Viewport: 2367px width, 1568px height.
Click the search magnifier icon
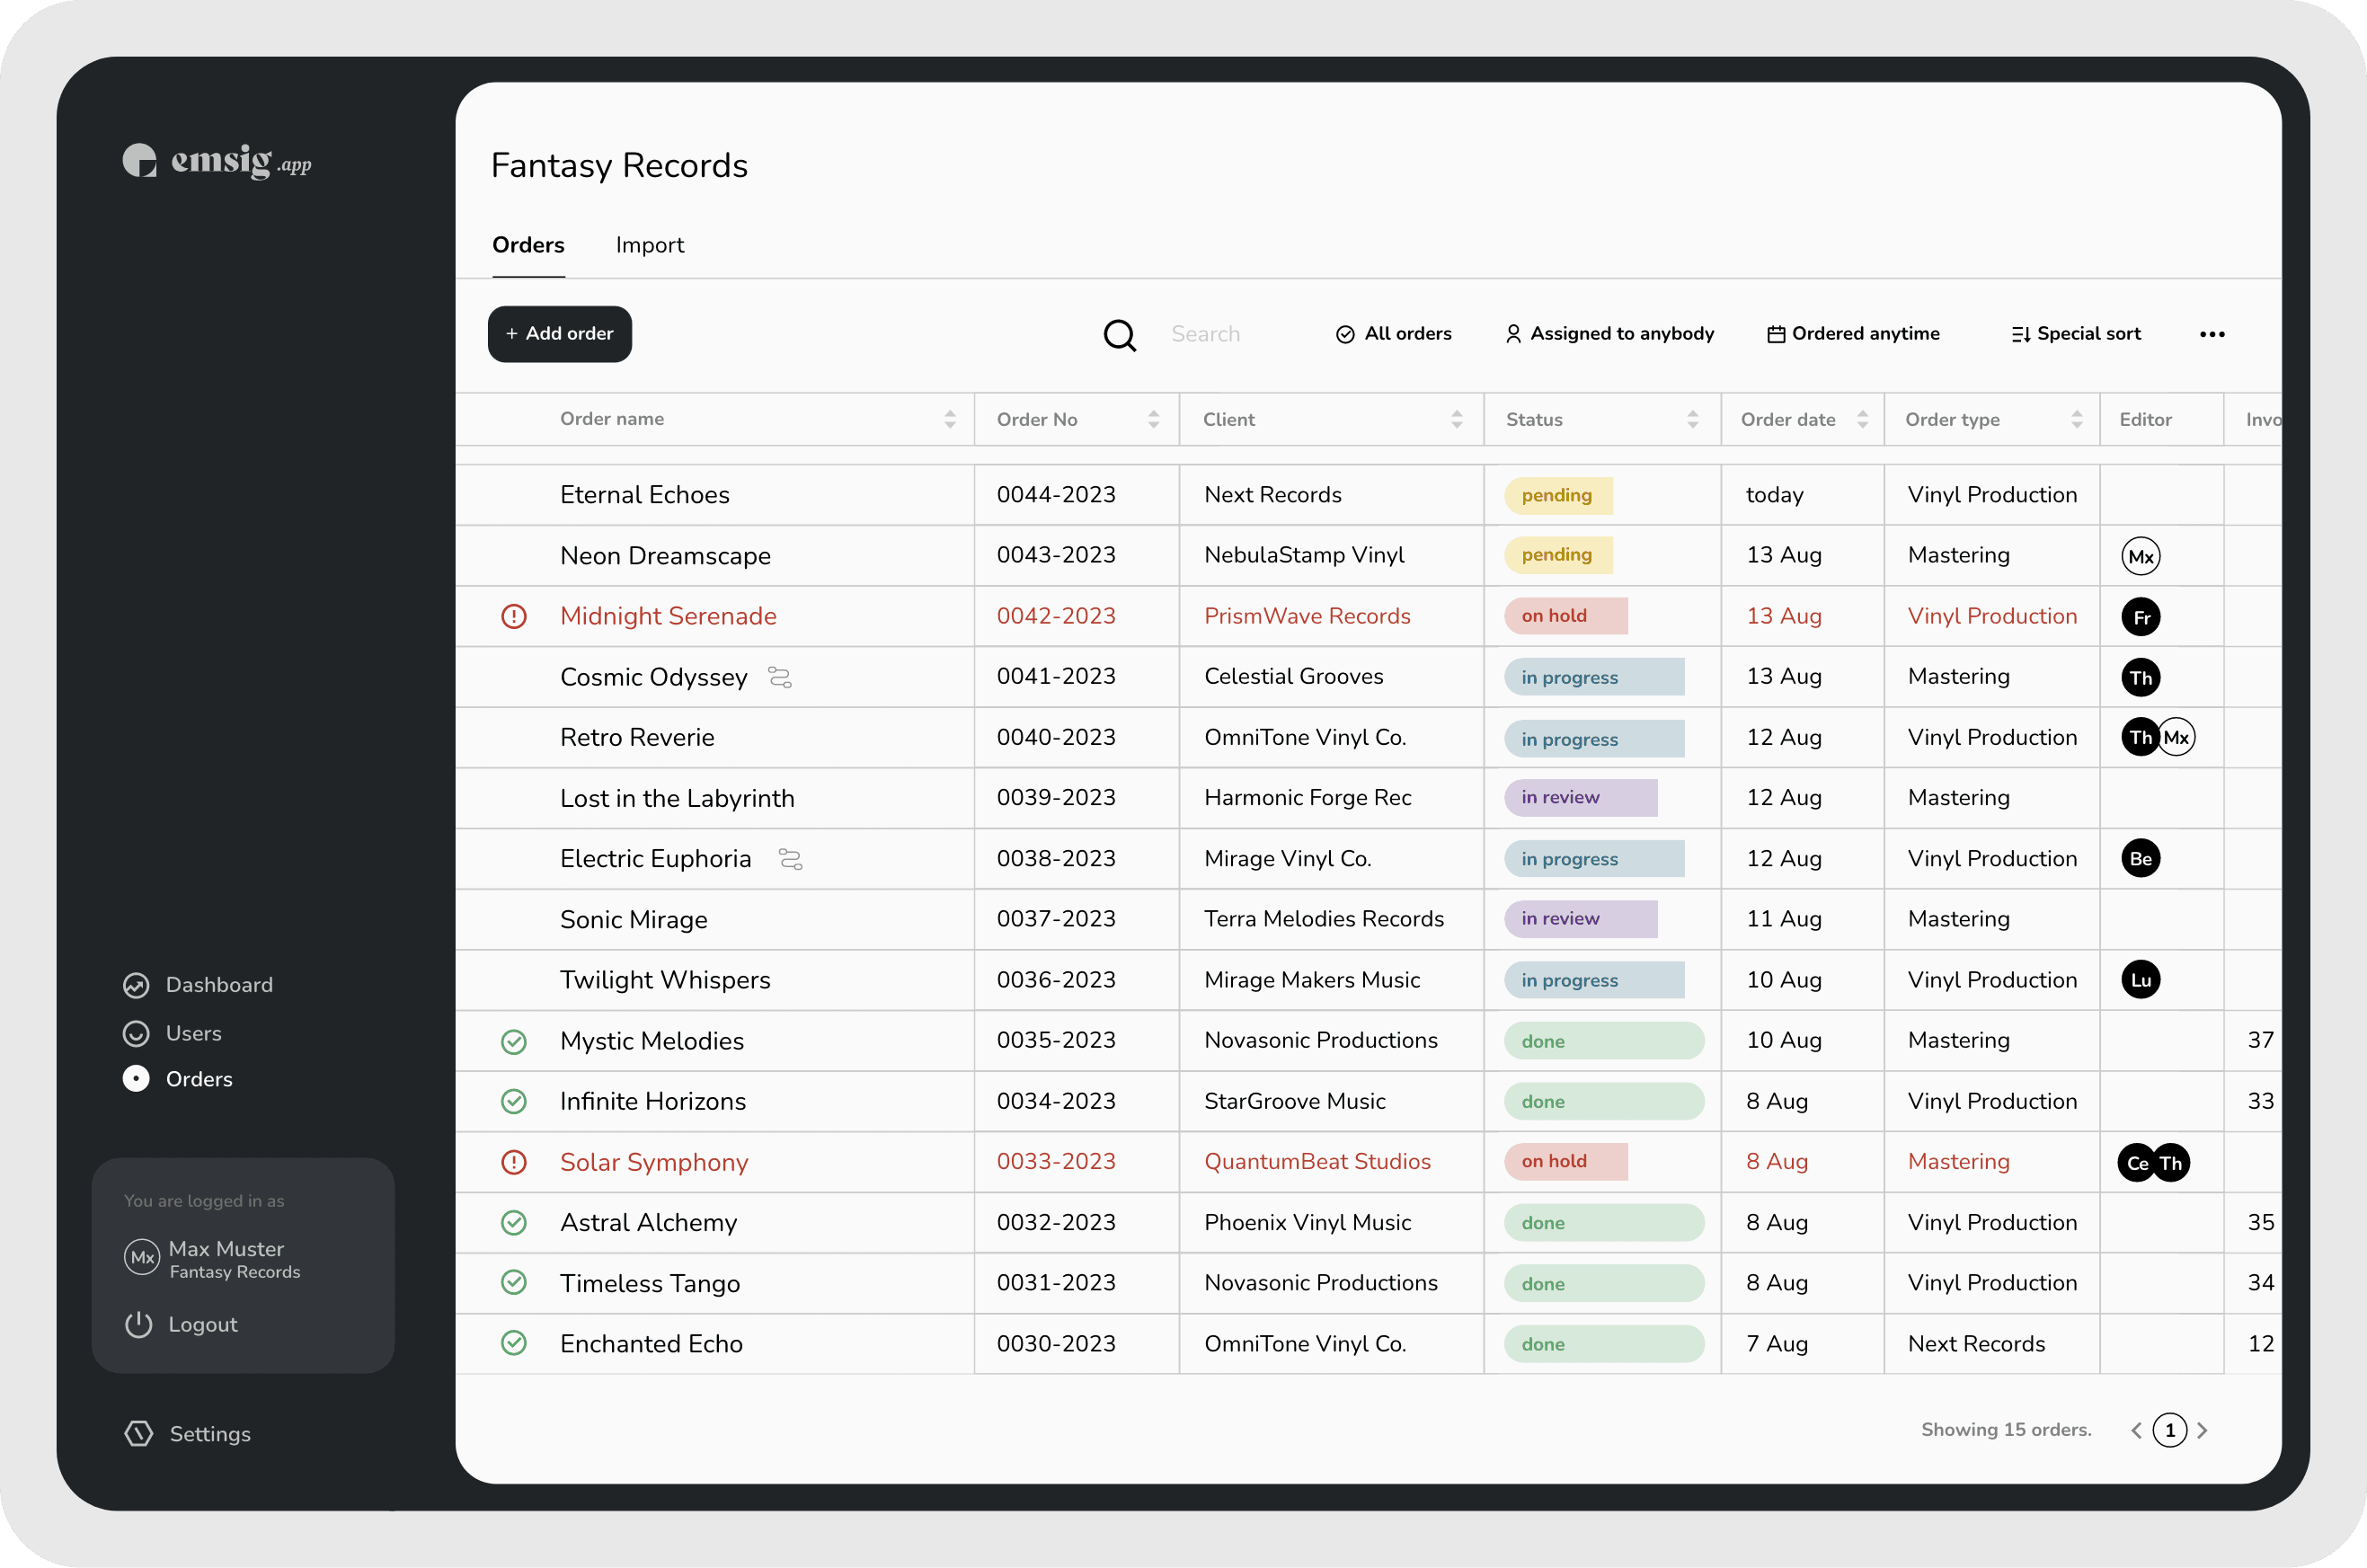(x=1120, y=334)
